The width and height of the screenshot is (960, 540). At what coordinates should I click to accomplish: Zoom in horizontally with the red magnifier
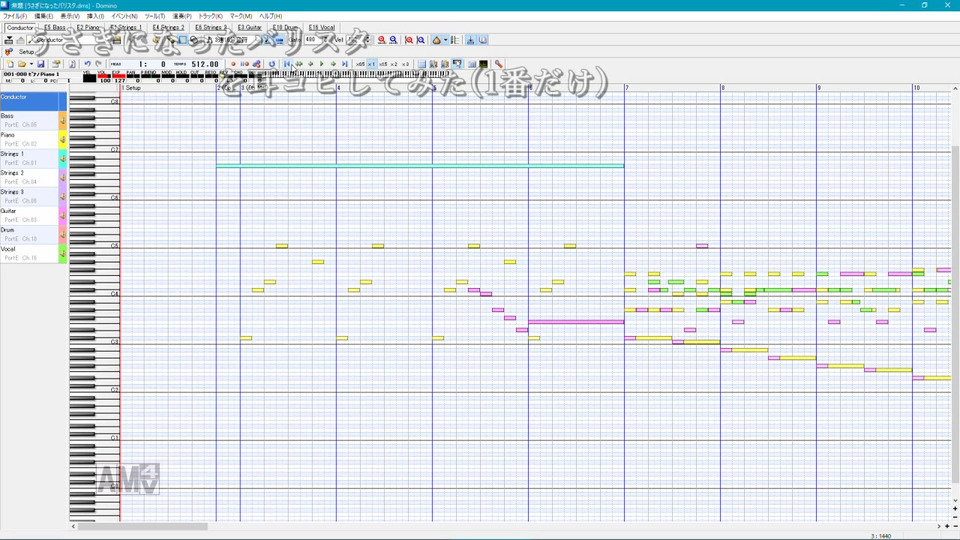tap(381, 40)
